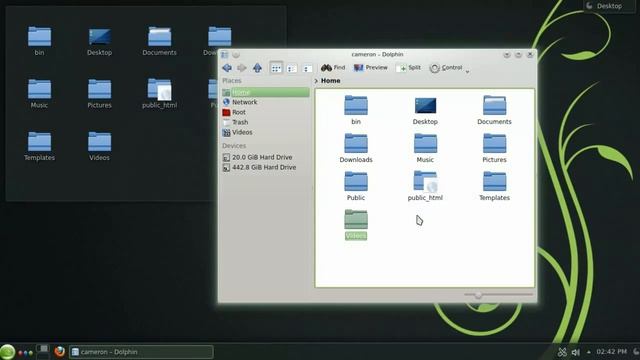Expand the hidden system tray icons arrow
The height and width of the screenshot is (360, 640).
click(589, 352)
